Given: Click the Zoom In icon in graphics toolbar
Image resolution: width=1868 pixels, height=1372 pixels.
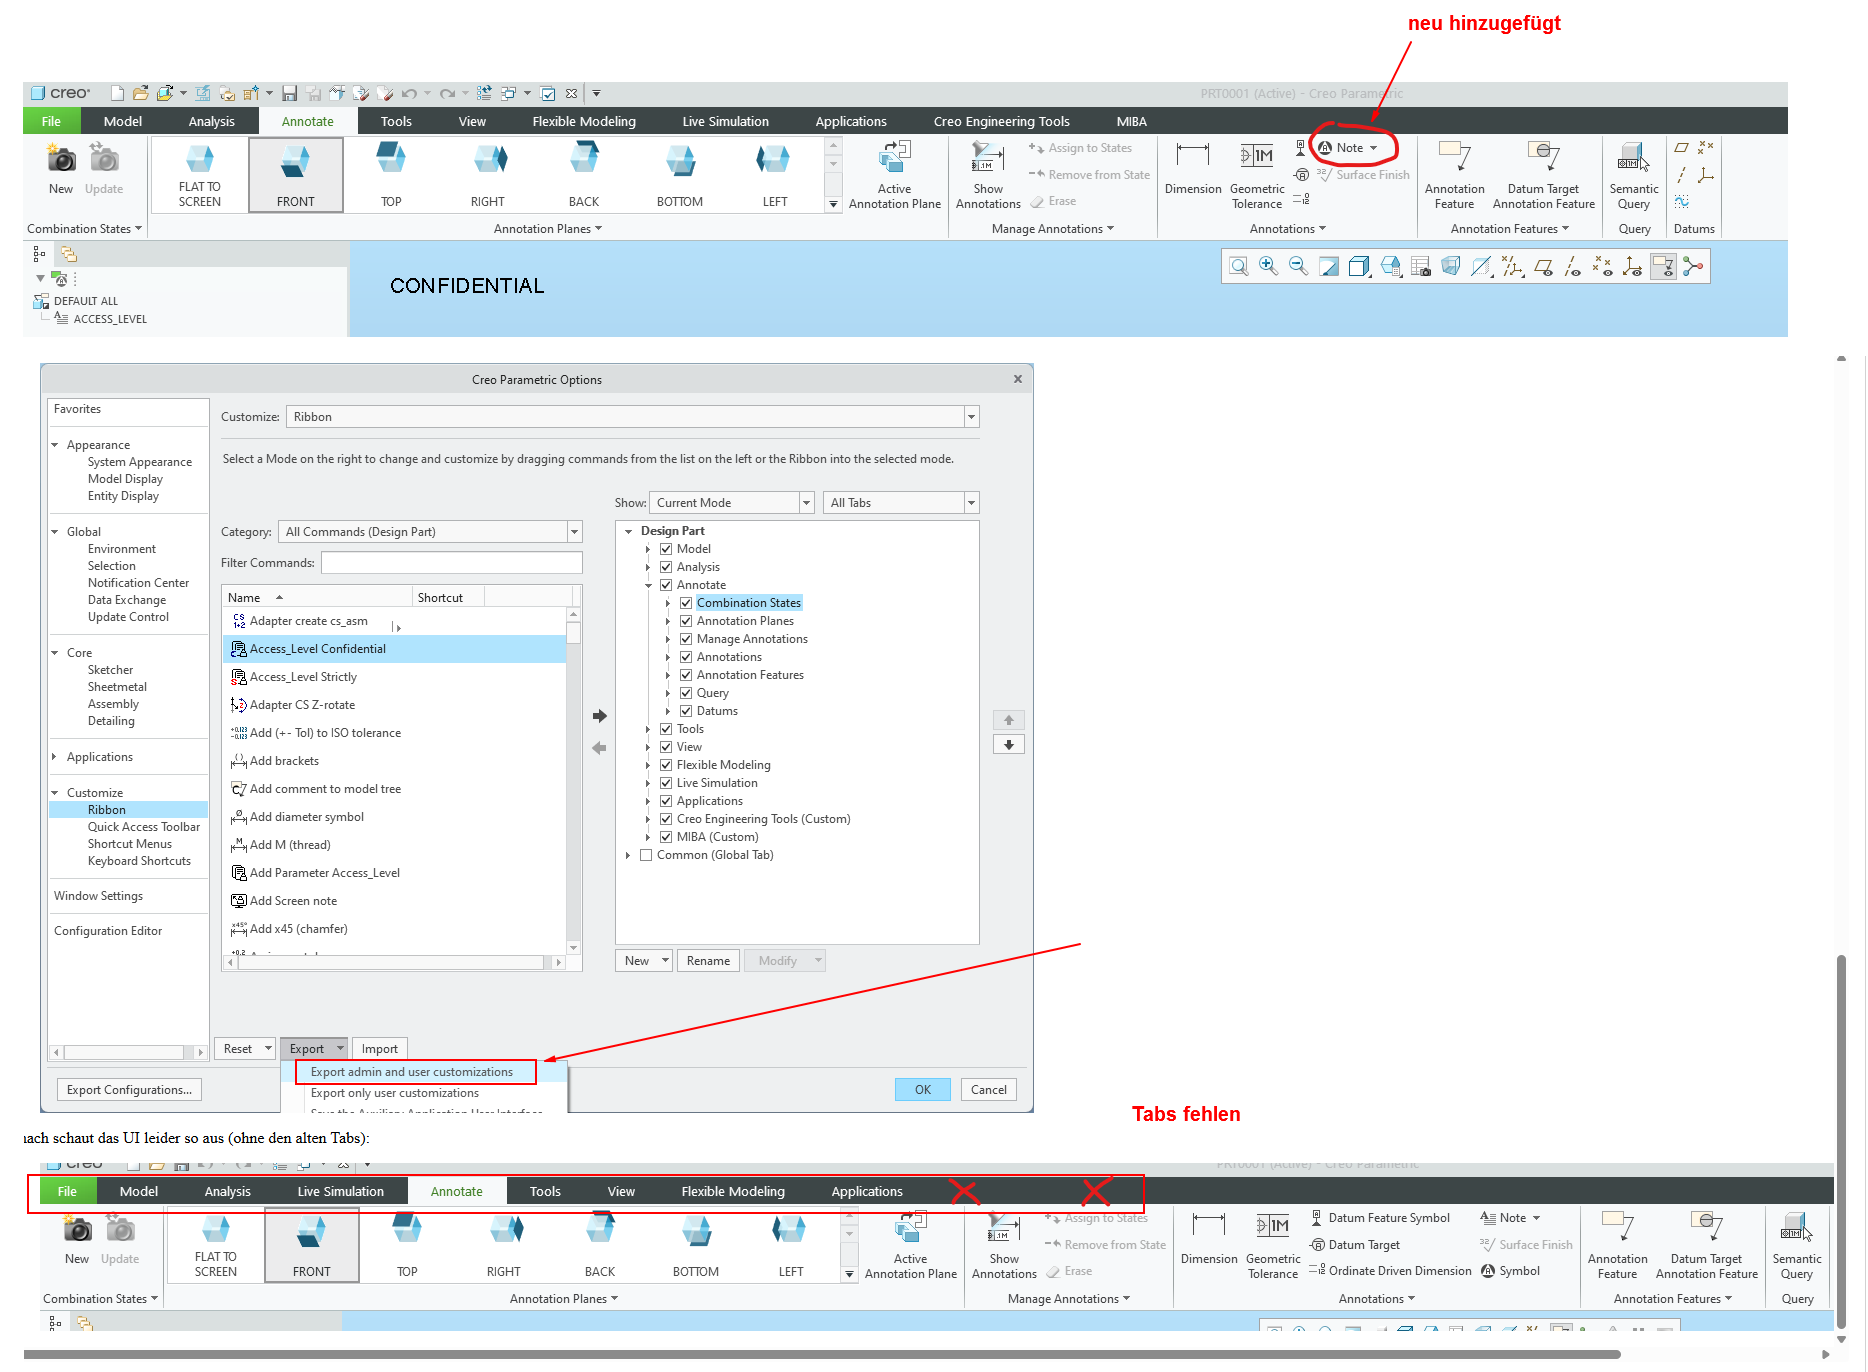Looking at the screenshot, I should click(x=1269, y=267).
